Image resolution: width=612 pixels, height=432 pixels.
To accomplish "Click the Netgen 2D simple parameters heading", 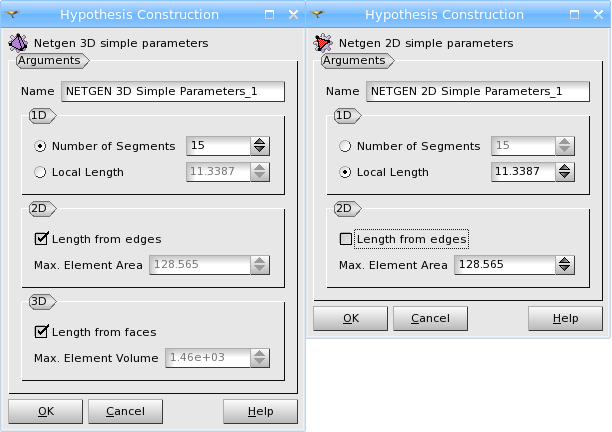I will [x=426, y=43].
